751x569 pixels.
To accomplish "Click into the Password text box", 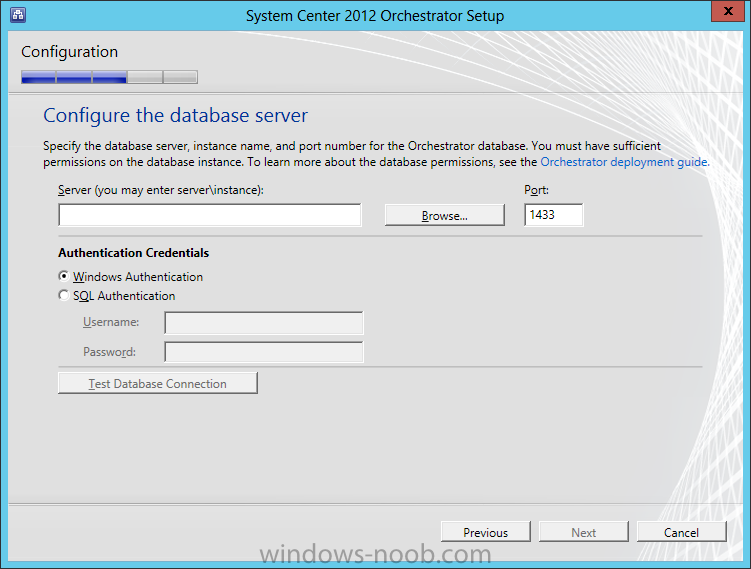I will click(x=264, y=352).
